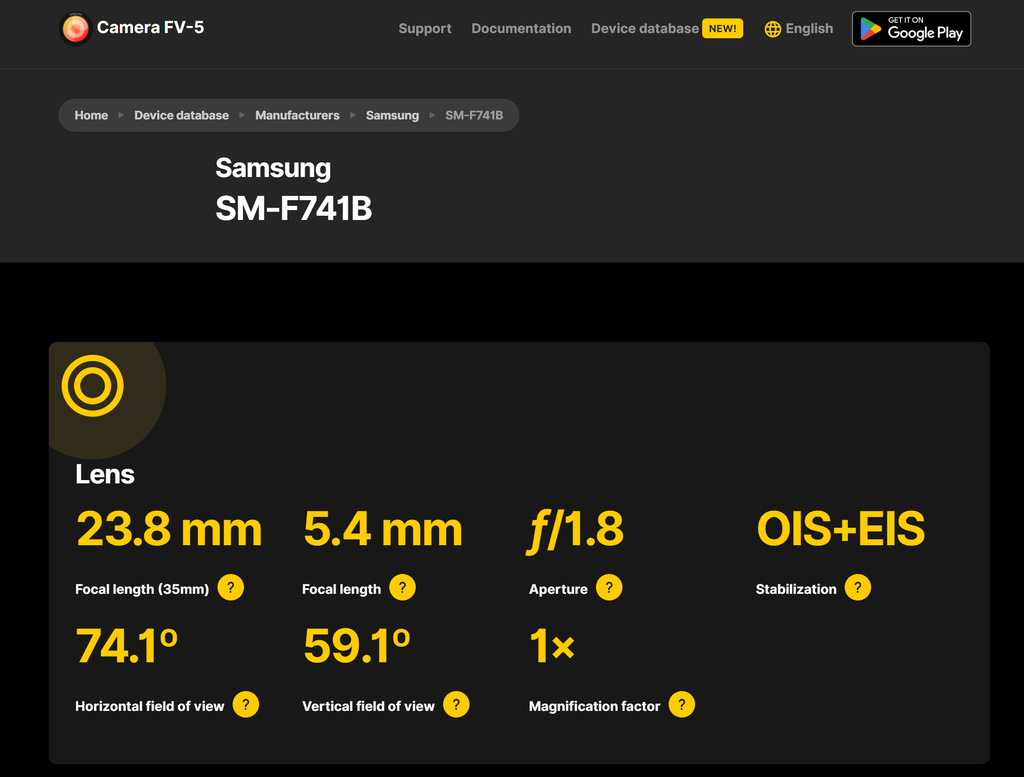
Task: Click the Lens section heading
Action: pyautogui.click(x=104, y=475)
